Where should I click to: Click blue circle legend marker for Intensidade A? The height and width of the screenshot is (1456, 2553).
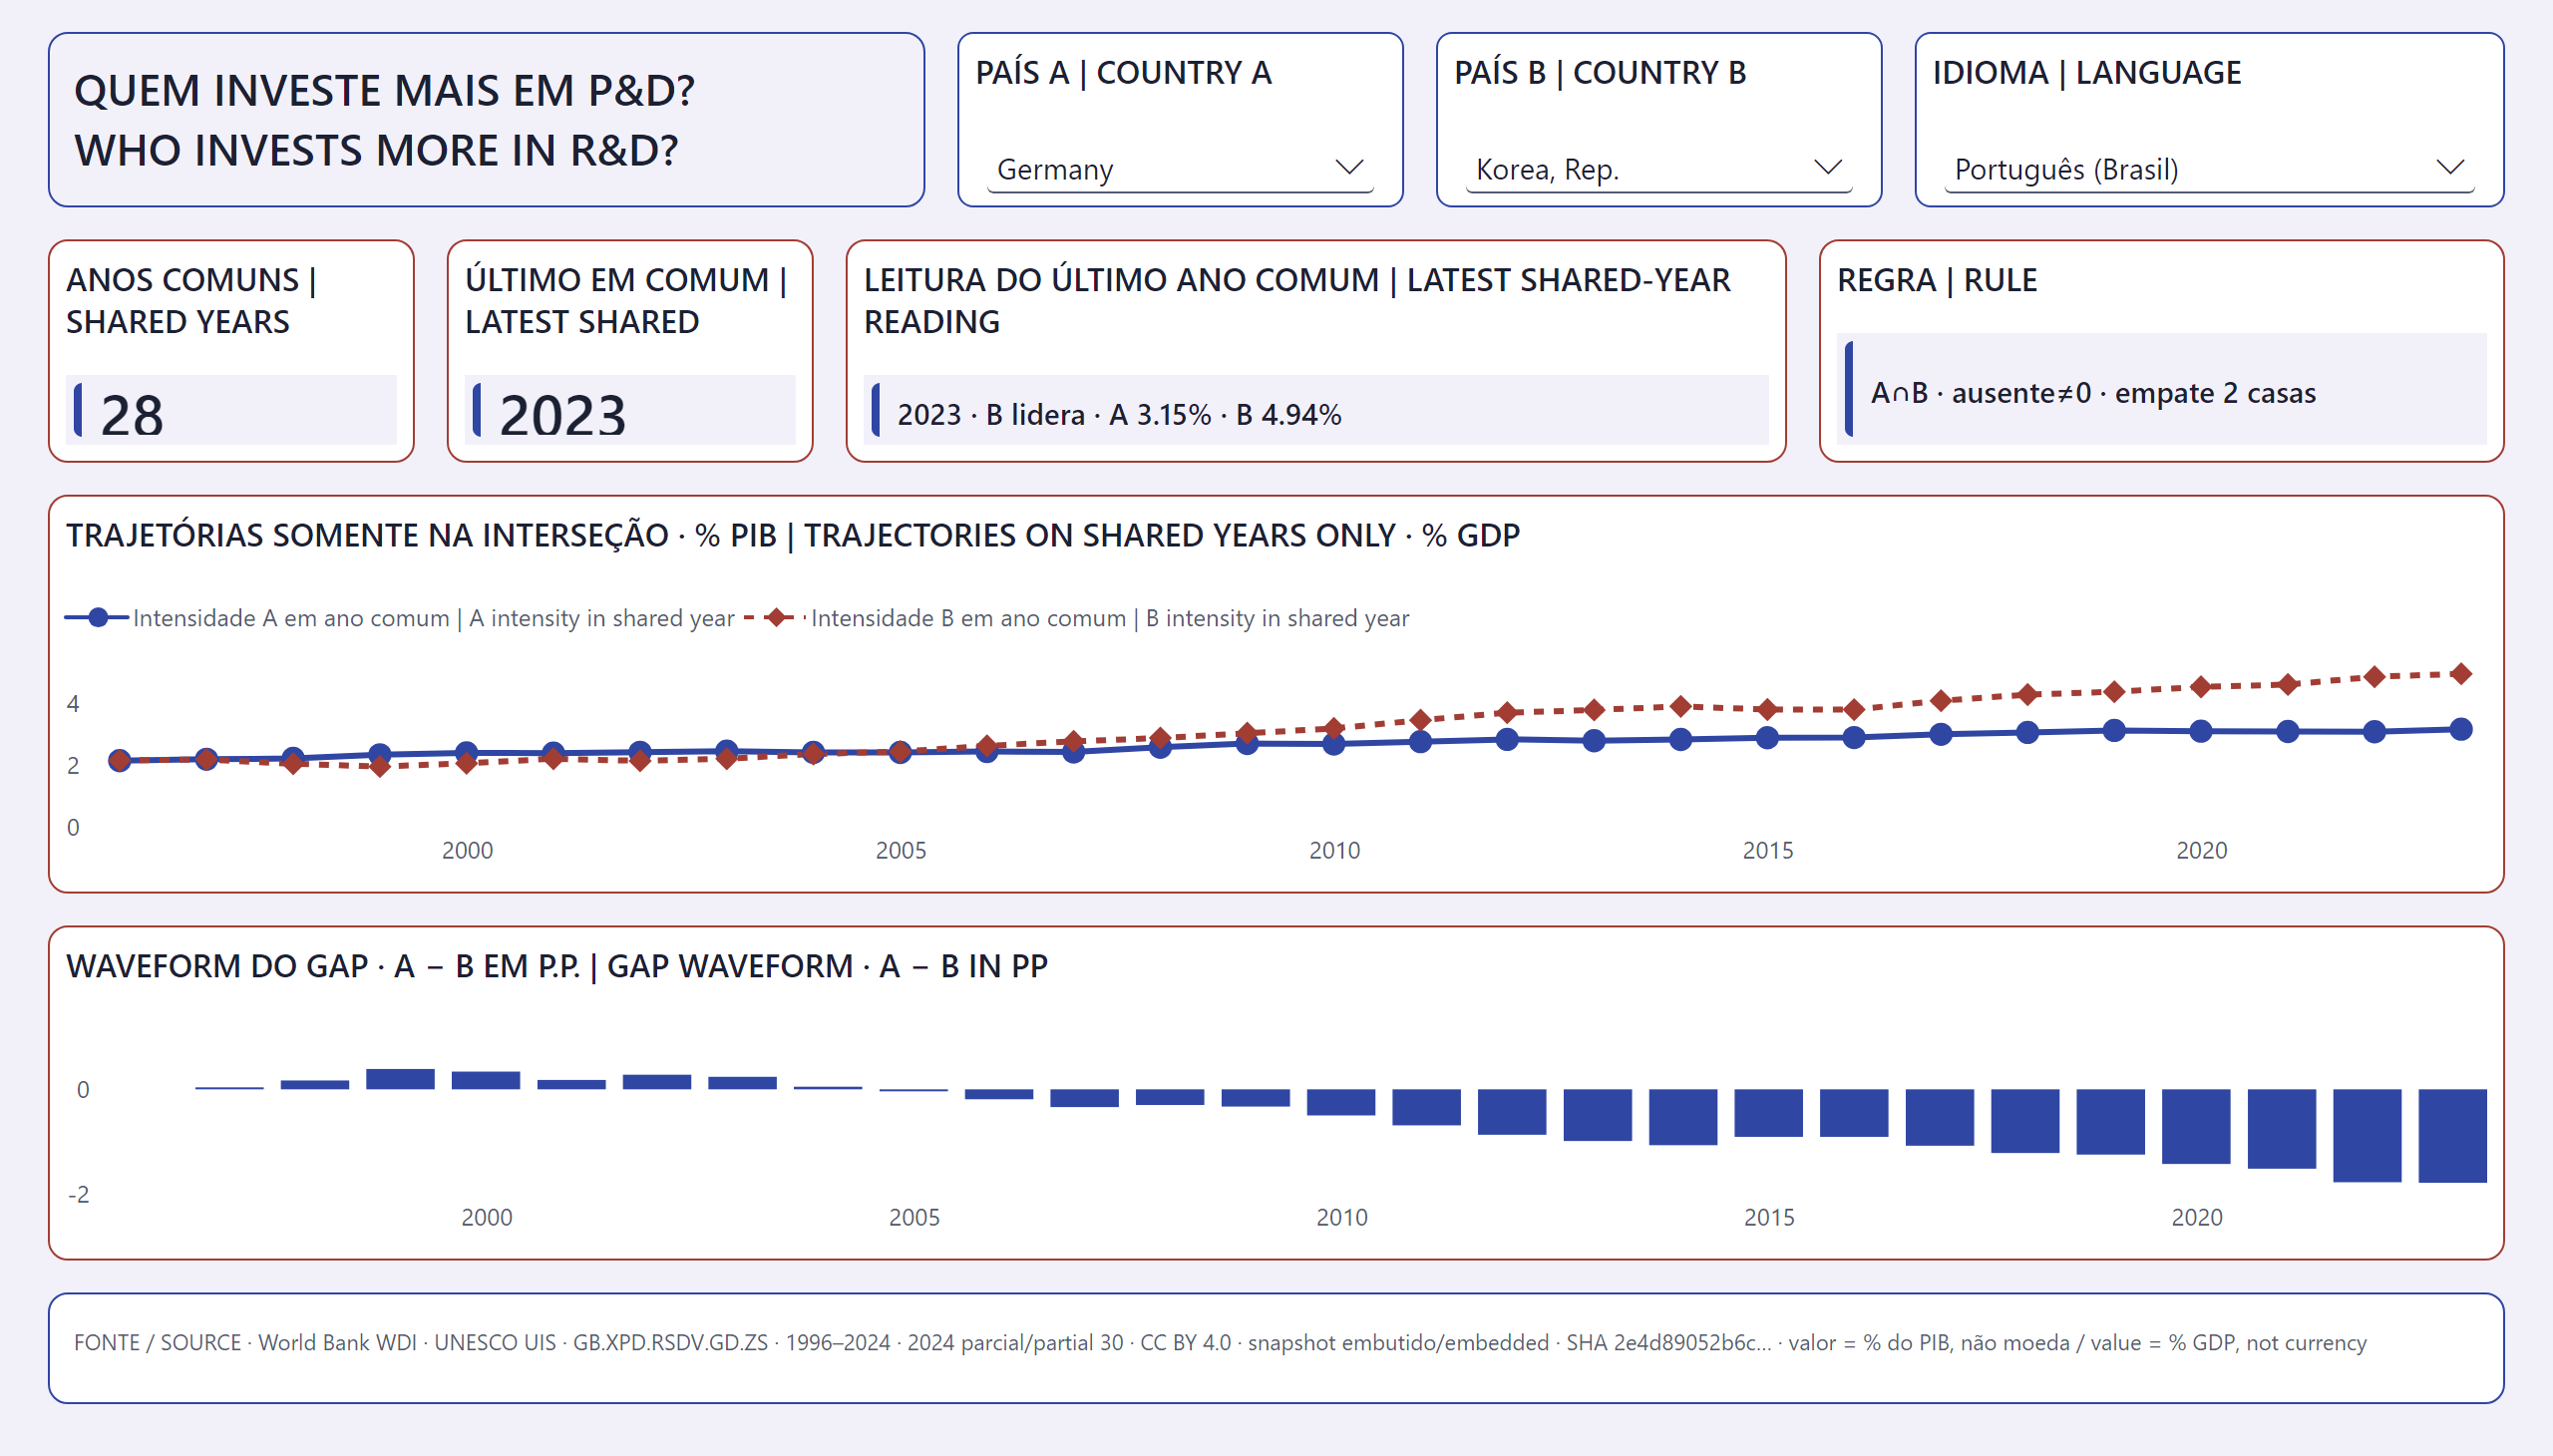click(97, 618)
